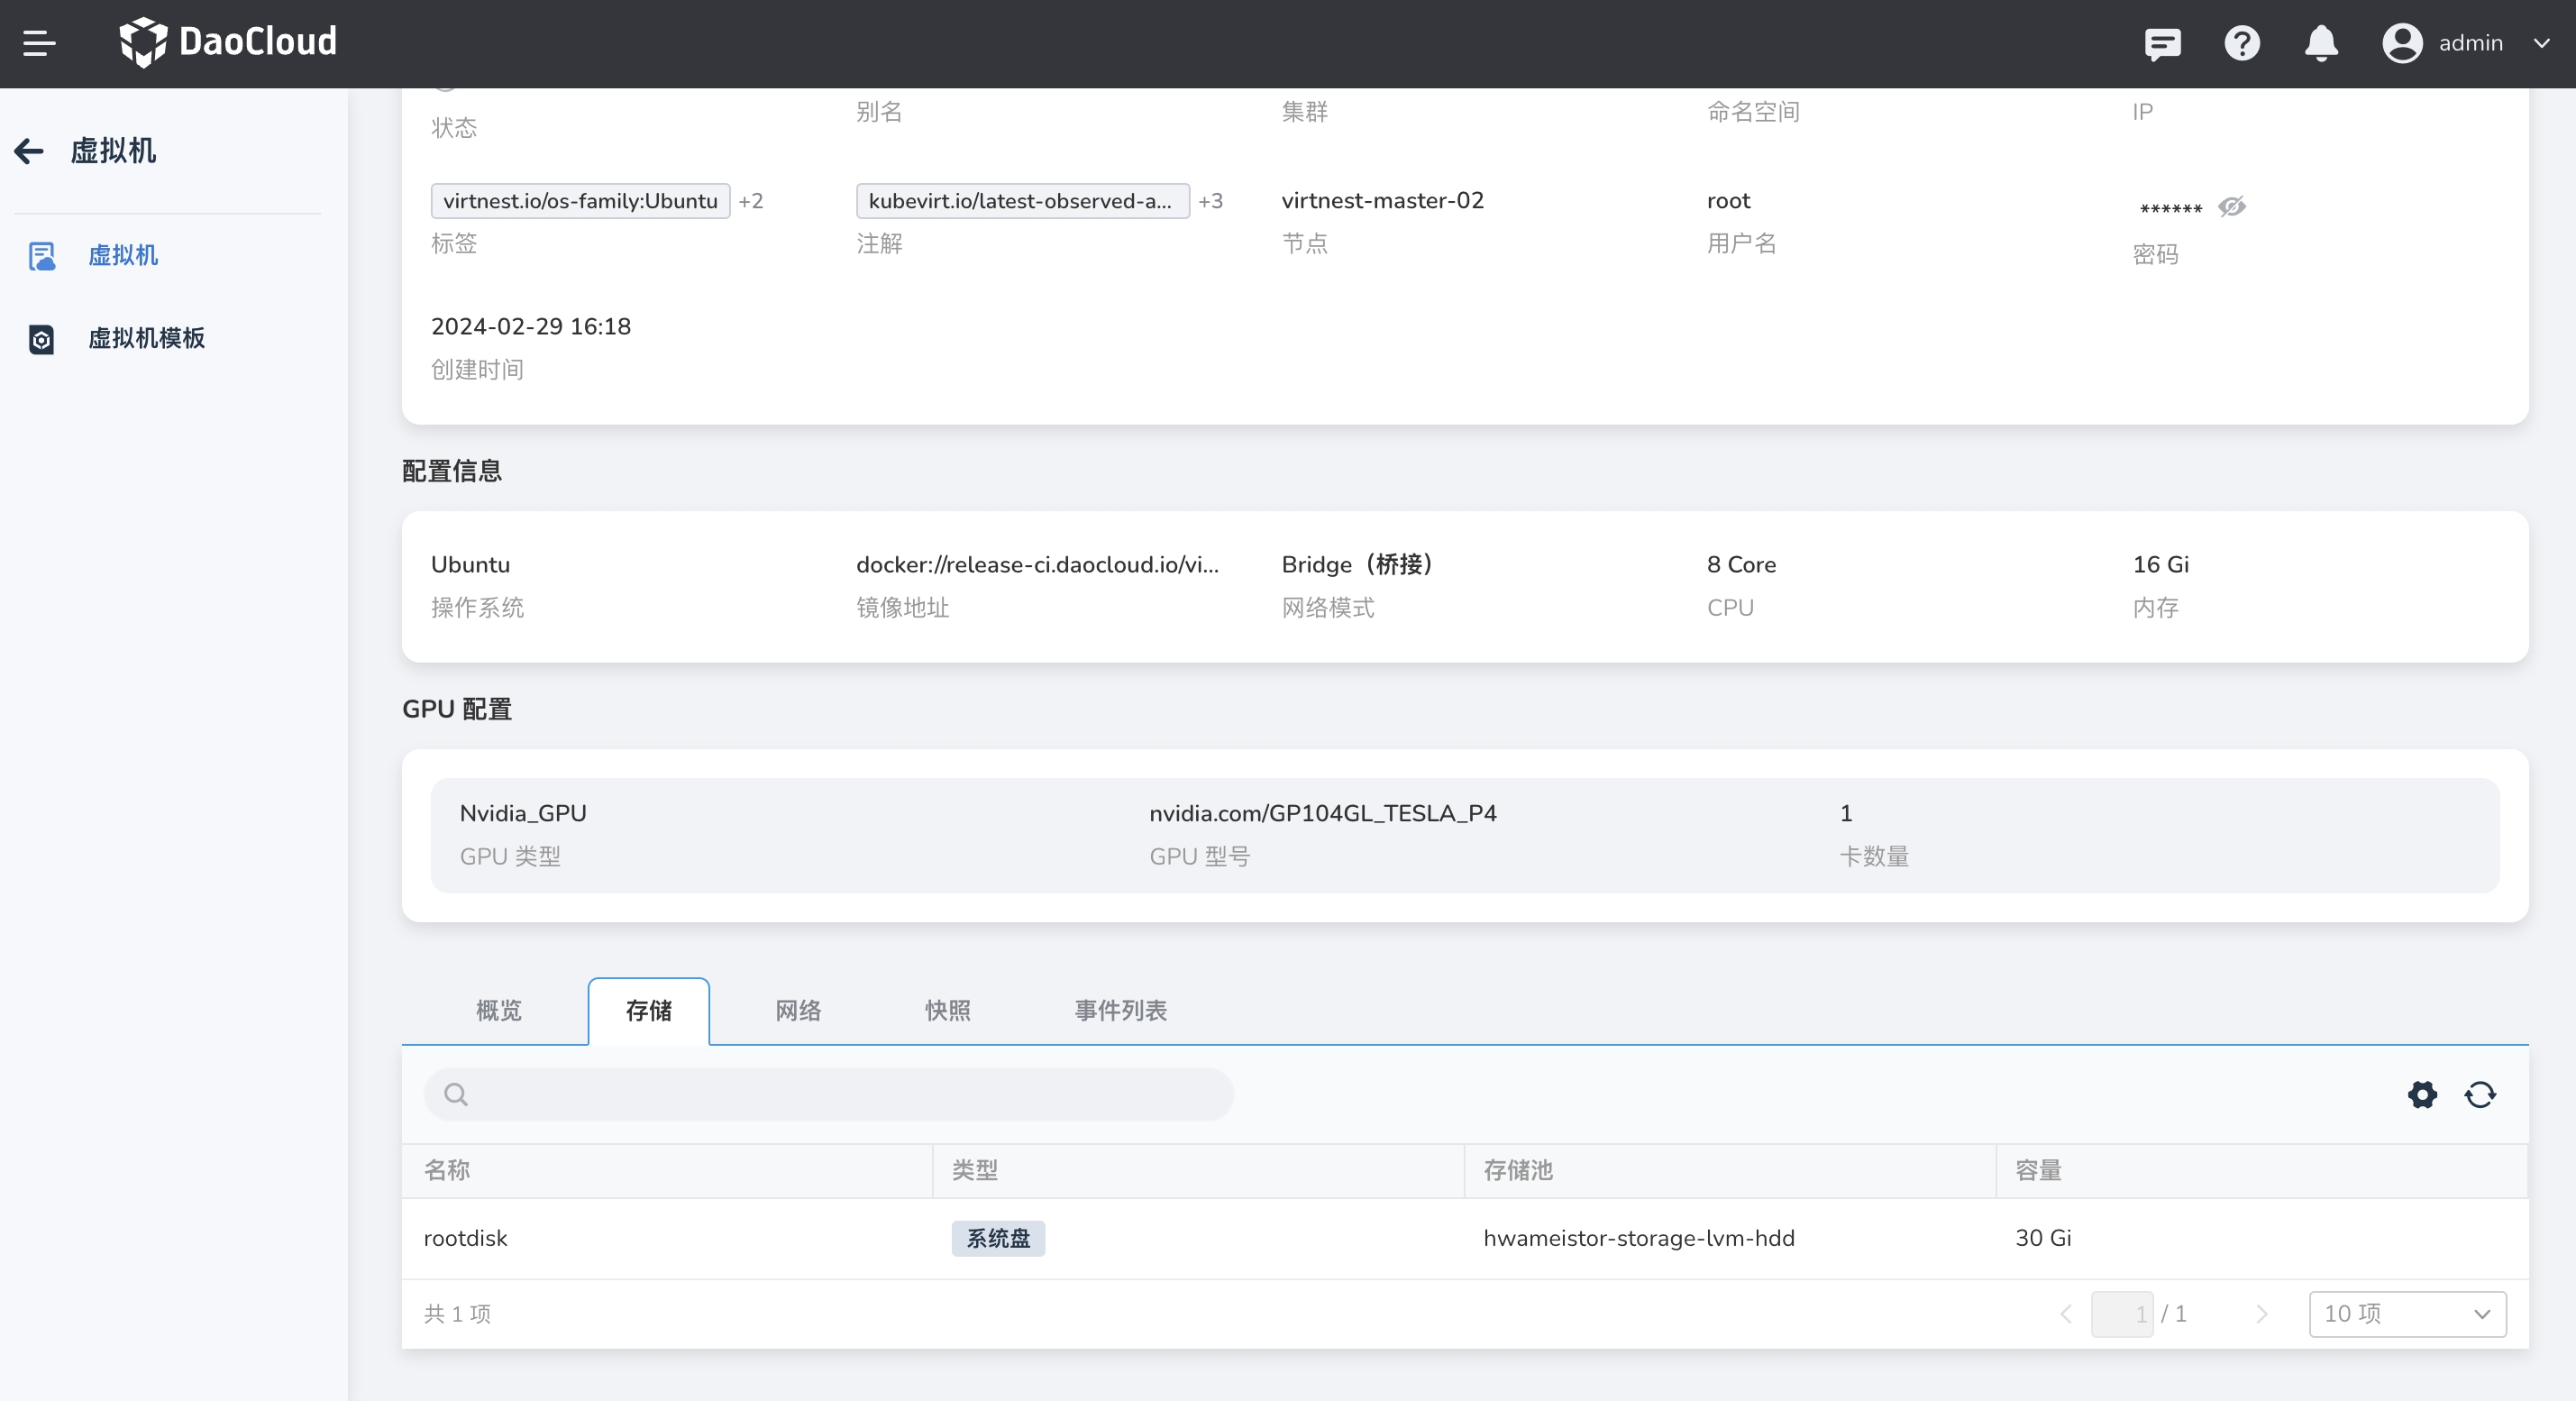Click the storage search field
The image size is (2576, 1401).
pos(830,1094)
